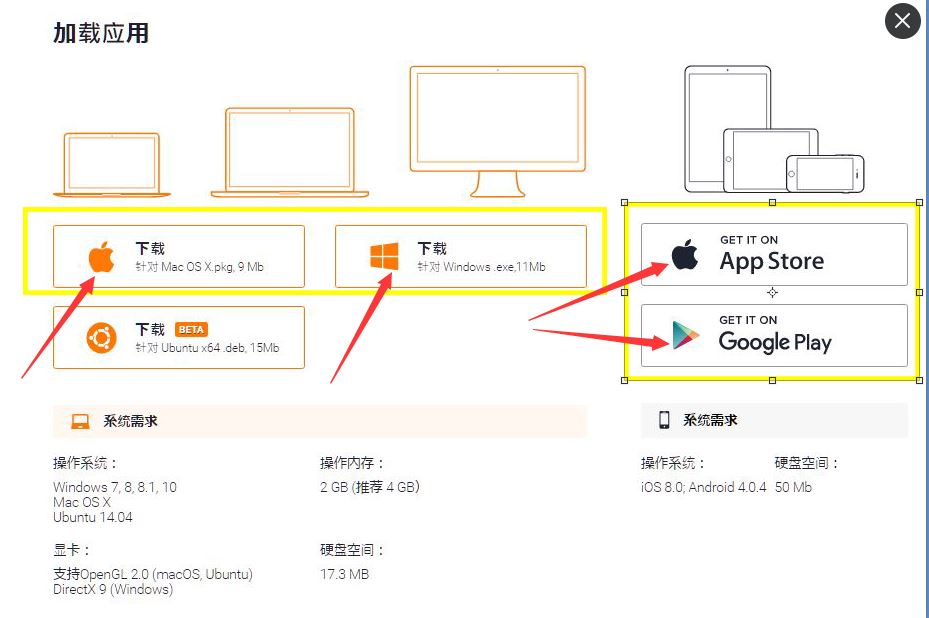Click the text '支持OpenGL 2.0 (macOS, Ubuntu)'

click(153, 574)
